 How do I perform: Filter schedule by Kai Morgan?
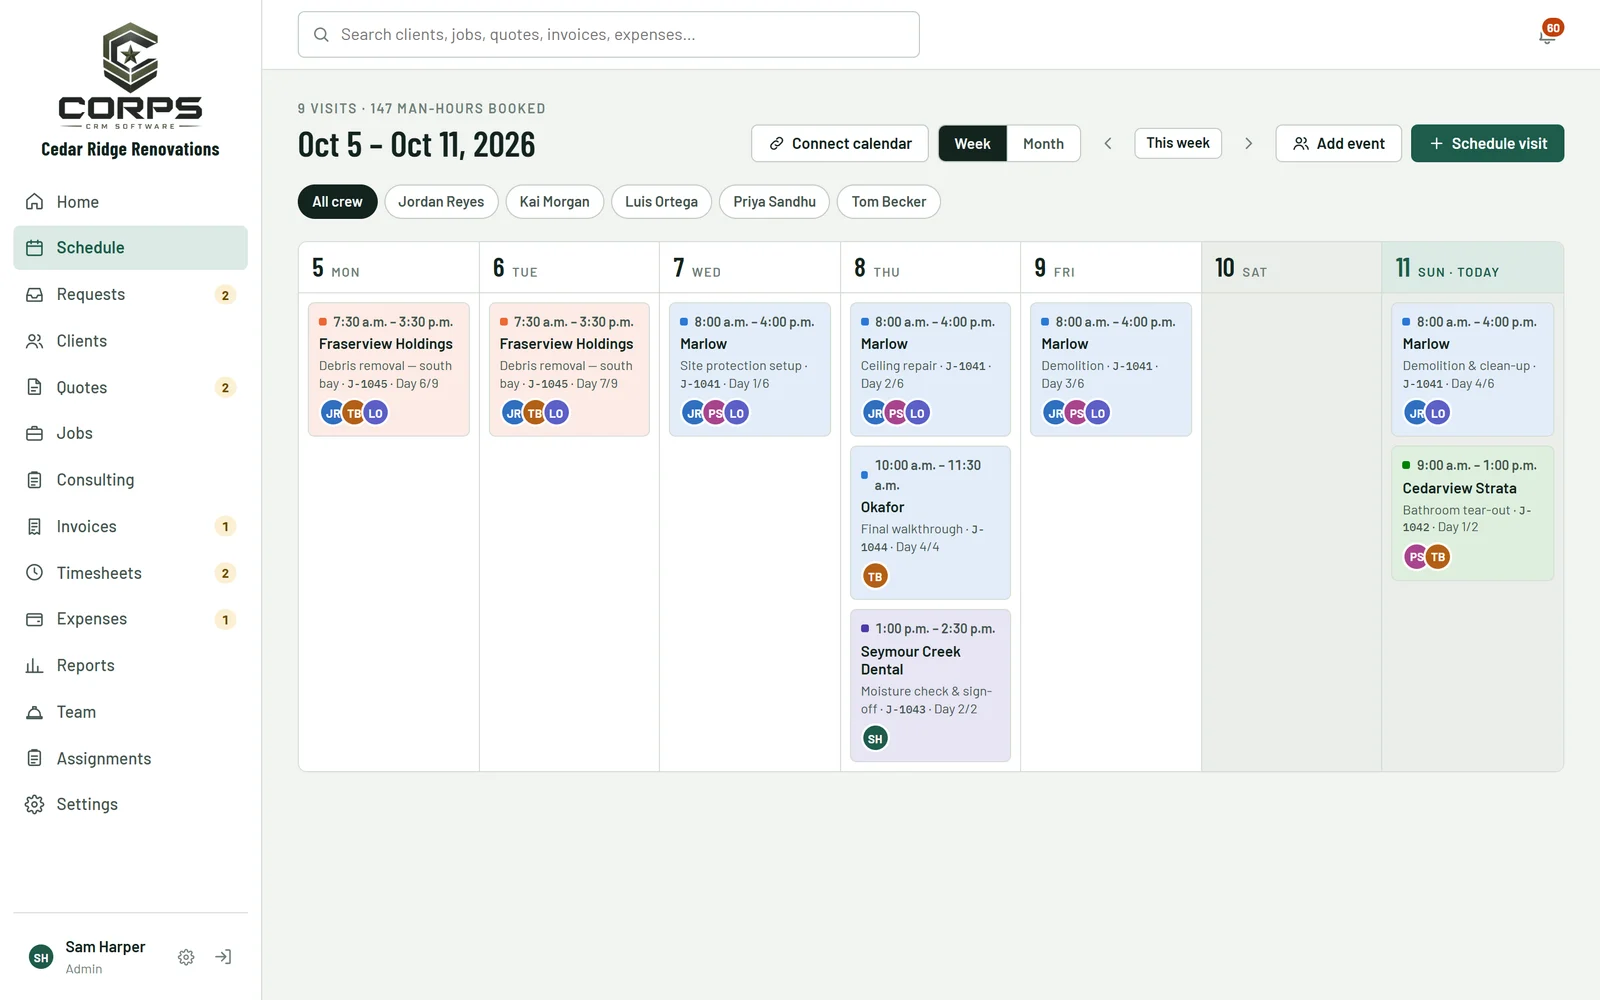(554, 202)
